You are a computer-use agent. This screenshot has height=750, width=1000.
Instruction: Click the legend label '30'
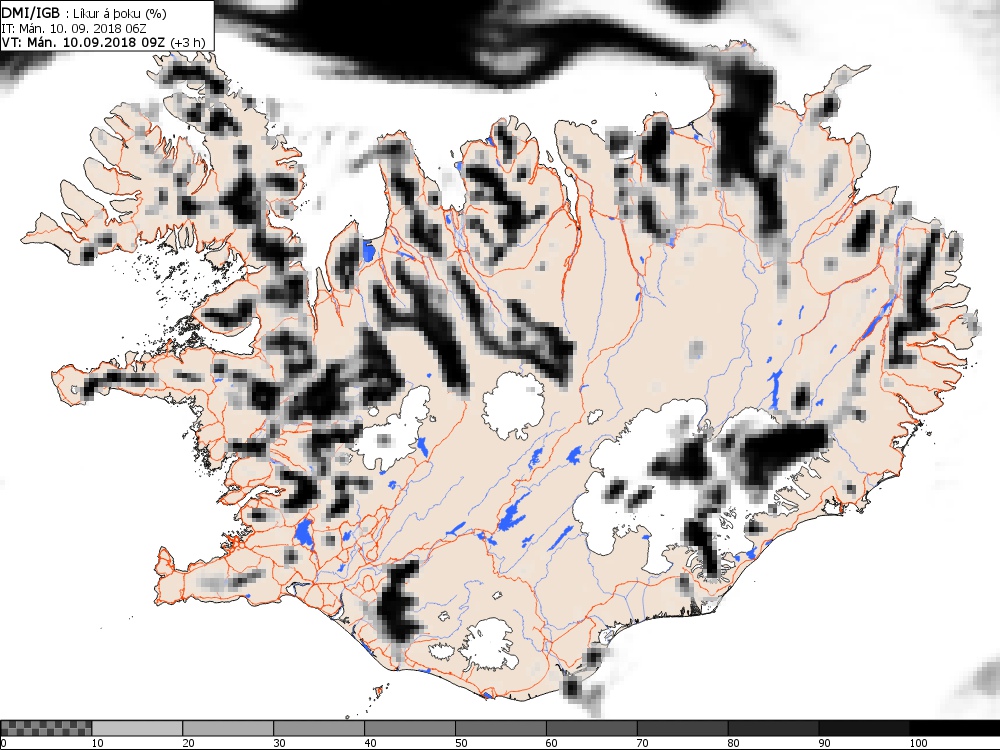click(x=279, y=743)
